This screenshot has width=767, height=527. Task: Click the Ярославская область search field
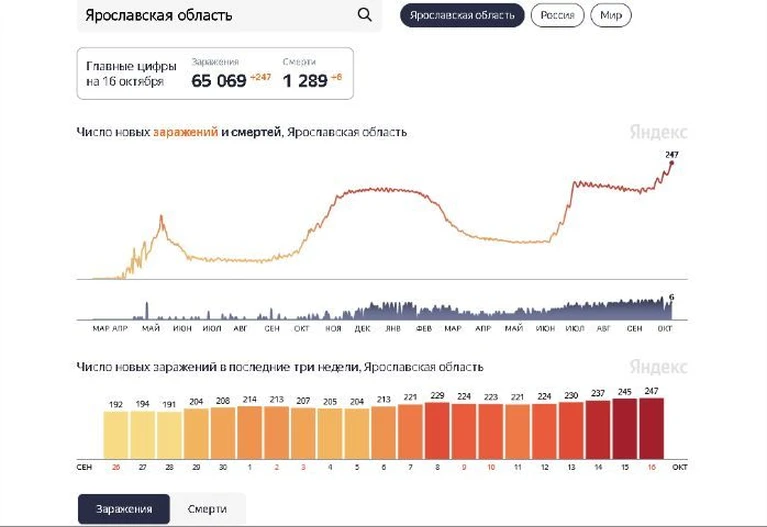click(x=229, y=15)
